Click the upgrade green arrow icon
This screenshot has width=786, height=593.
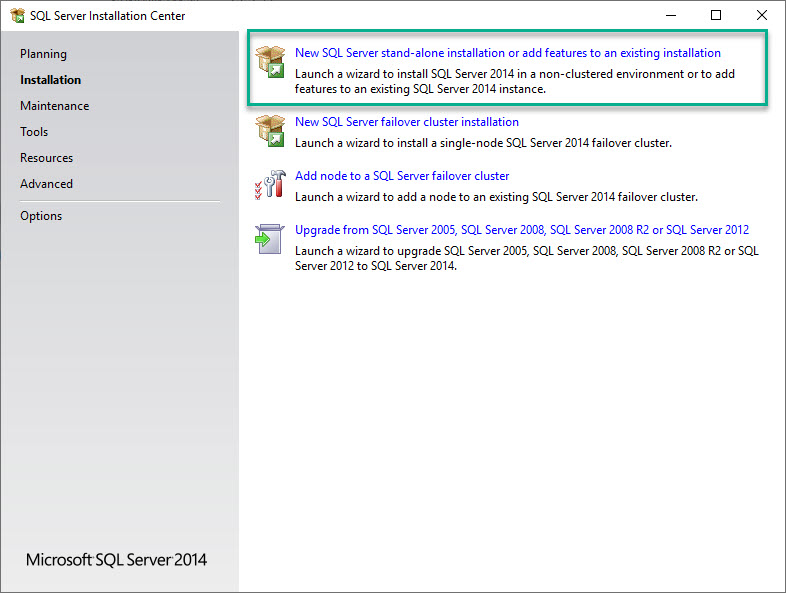(269, 239)
